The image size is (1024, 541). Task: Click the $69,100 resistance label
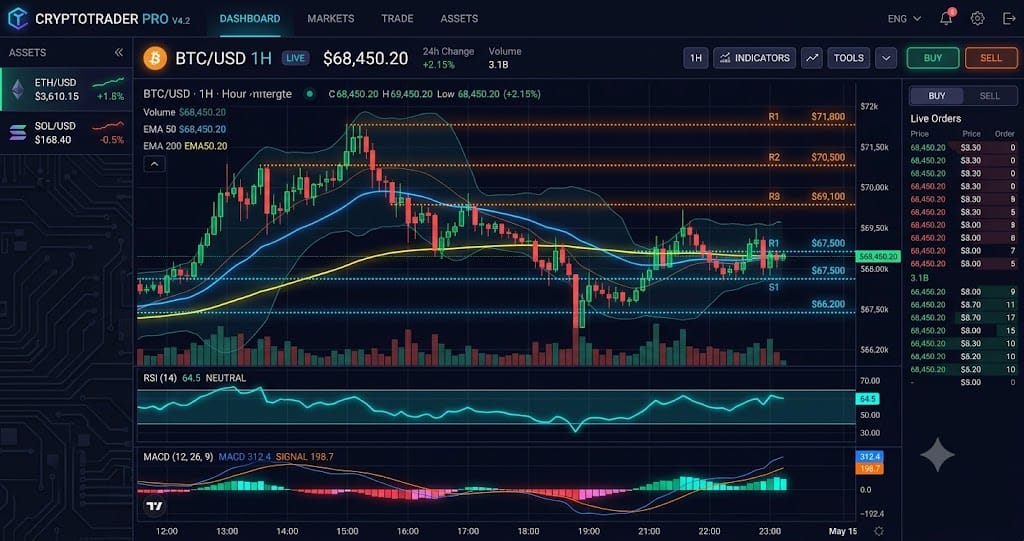828,197
